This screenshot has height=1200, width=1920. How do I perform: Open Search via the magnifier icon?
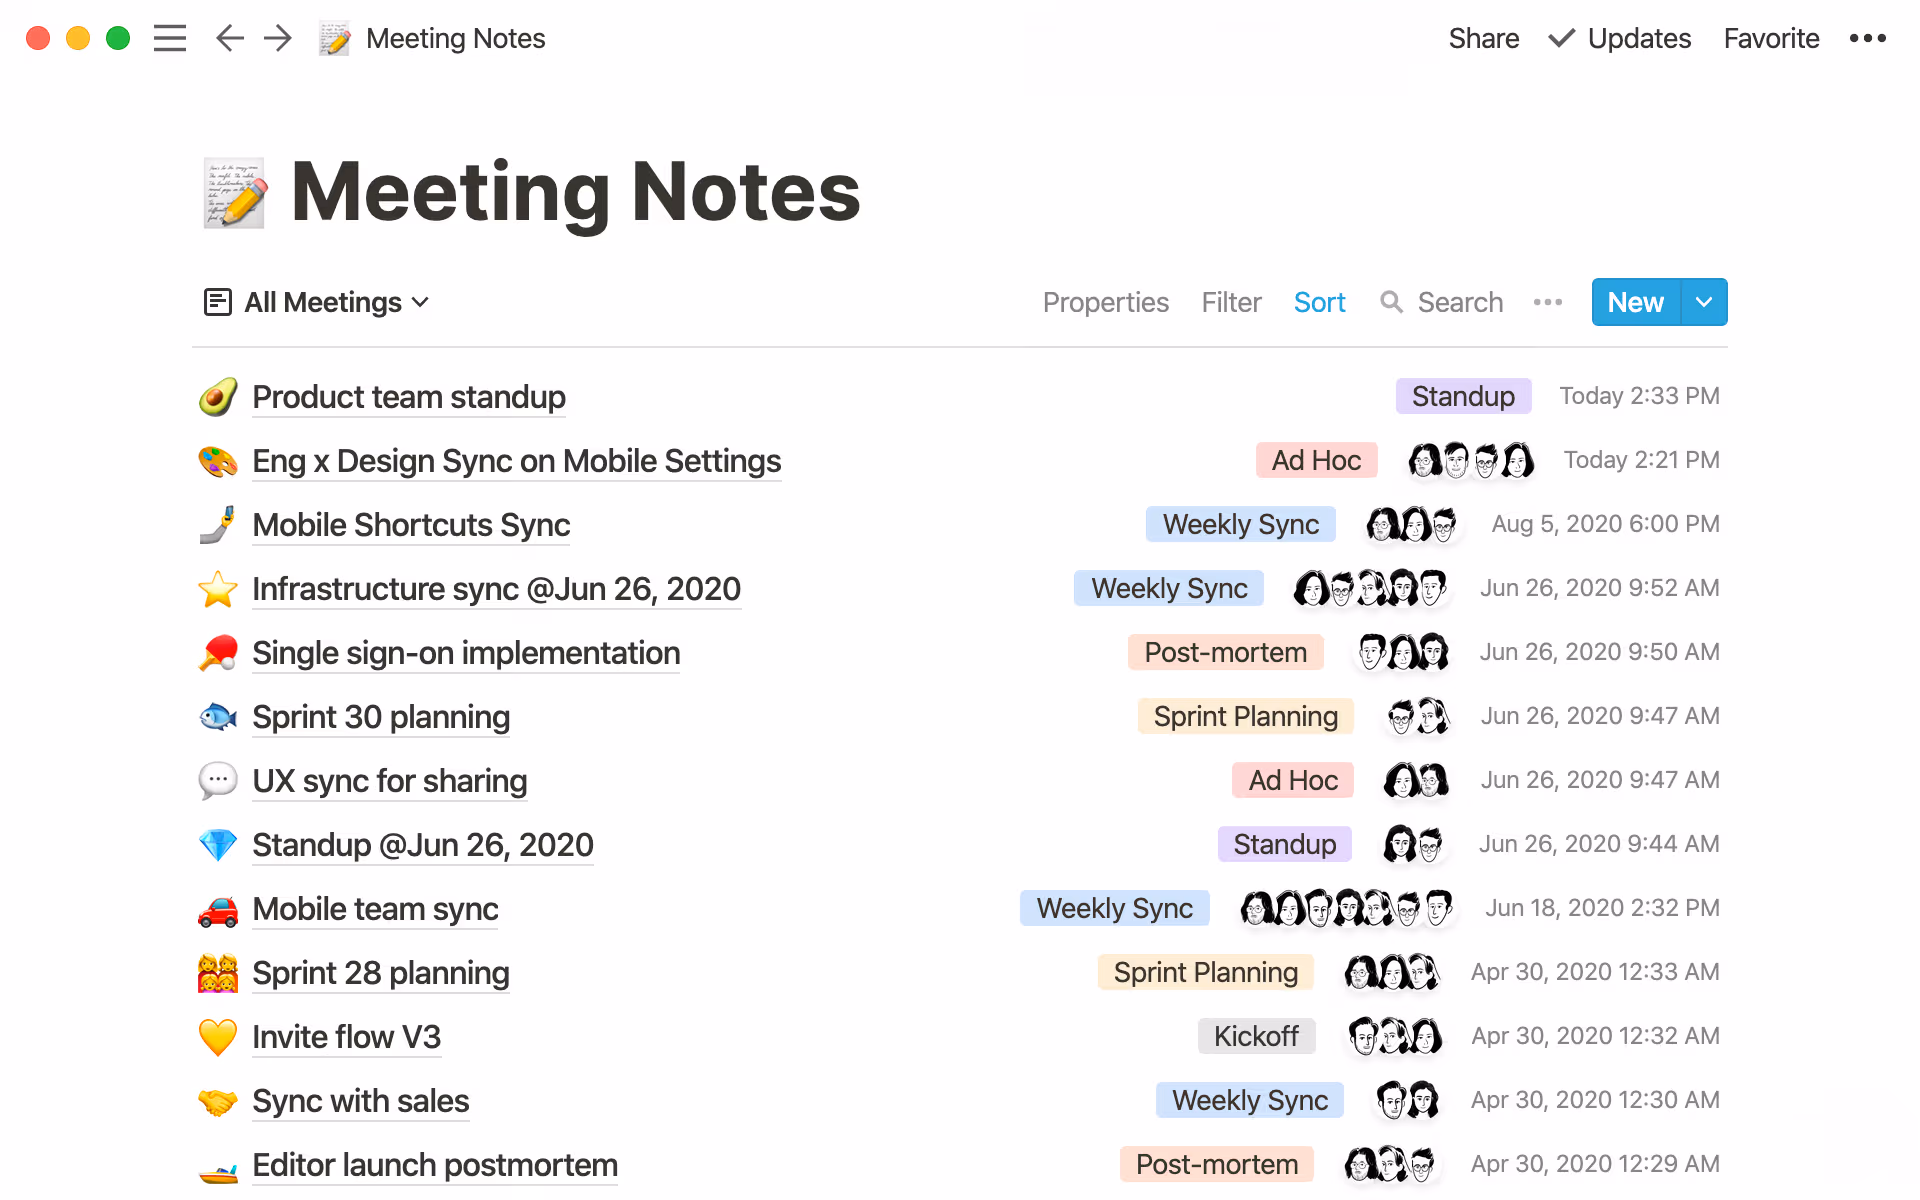tap(1391, 302)
